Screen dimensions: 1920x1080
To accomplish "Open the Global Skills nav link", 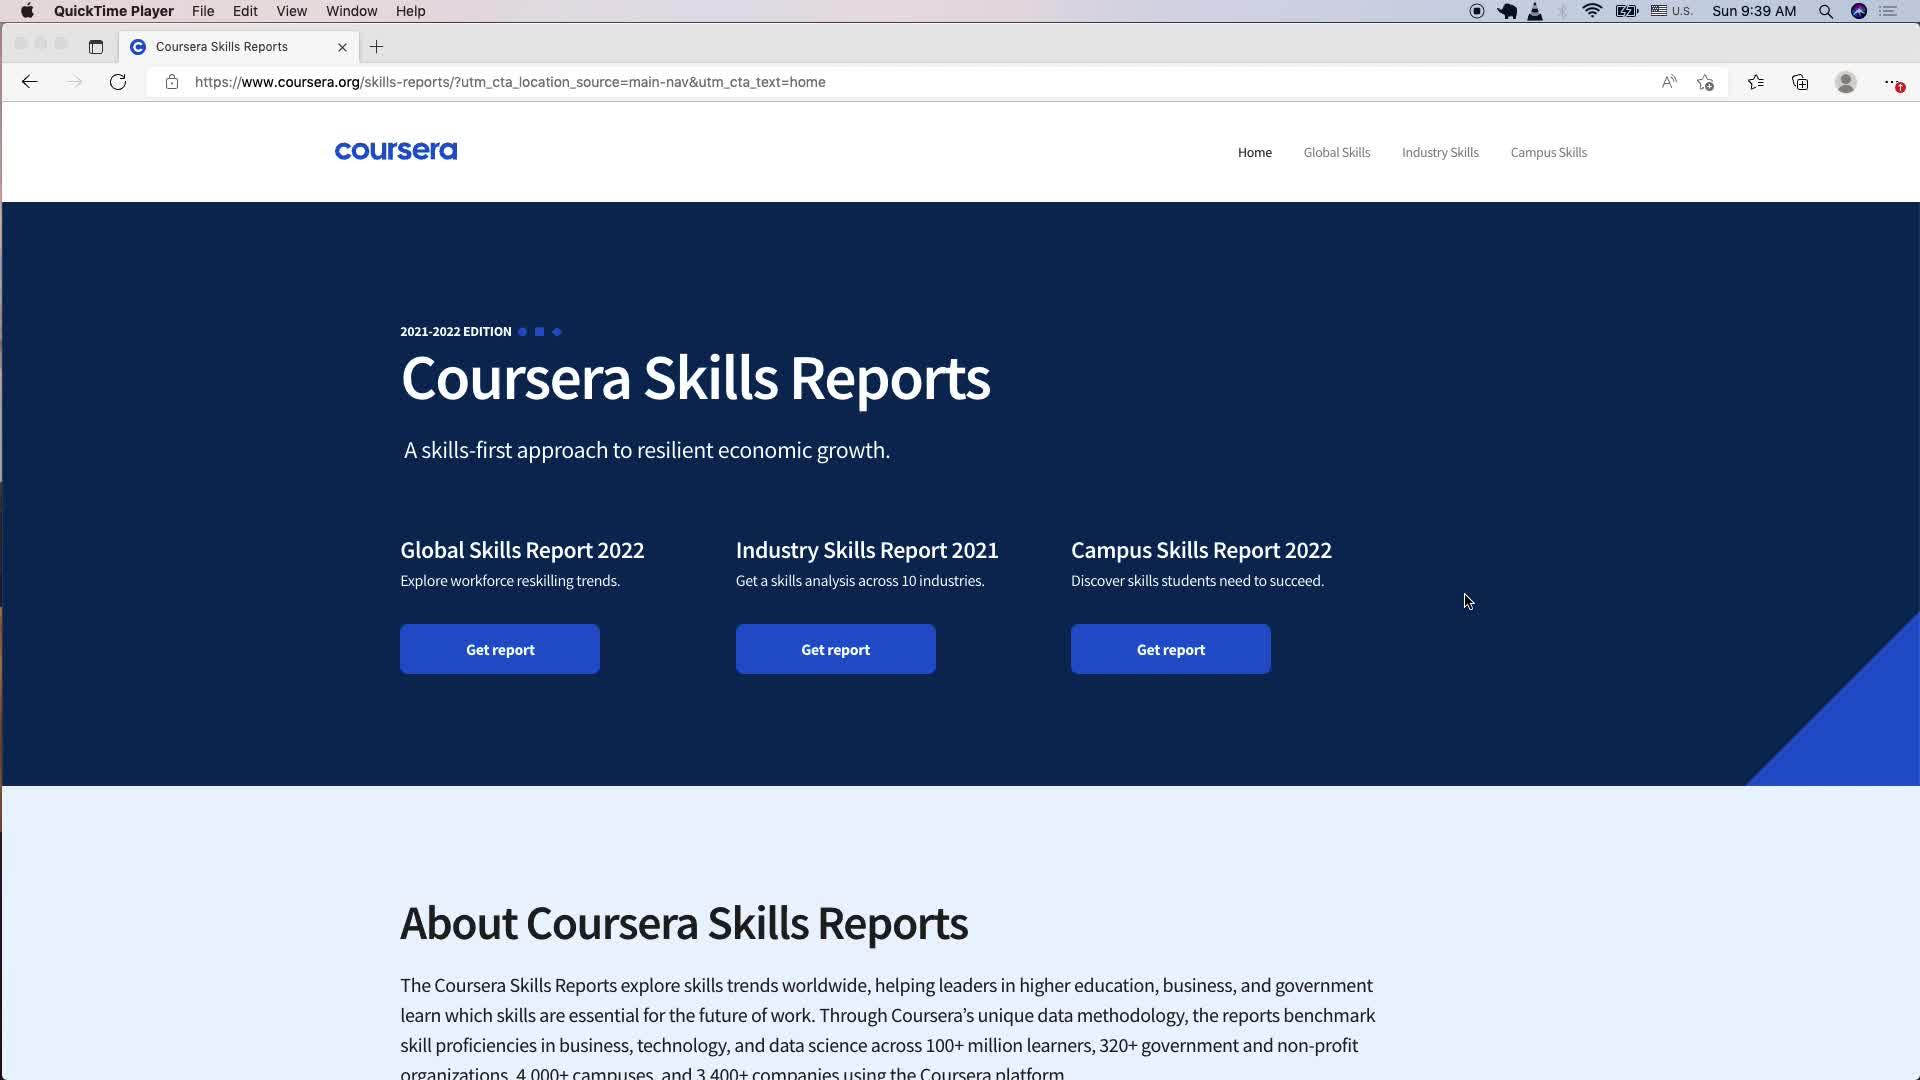I will [x=1336, y=152].
